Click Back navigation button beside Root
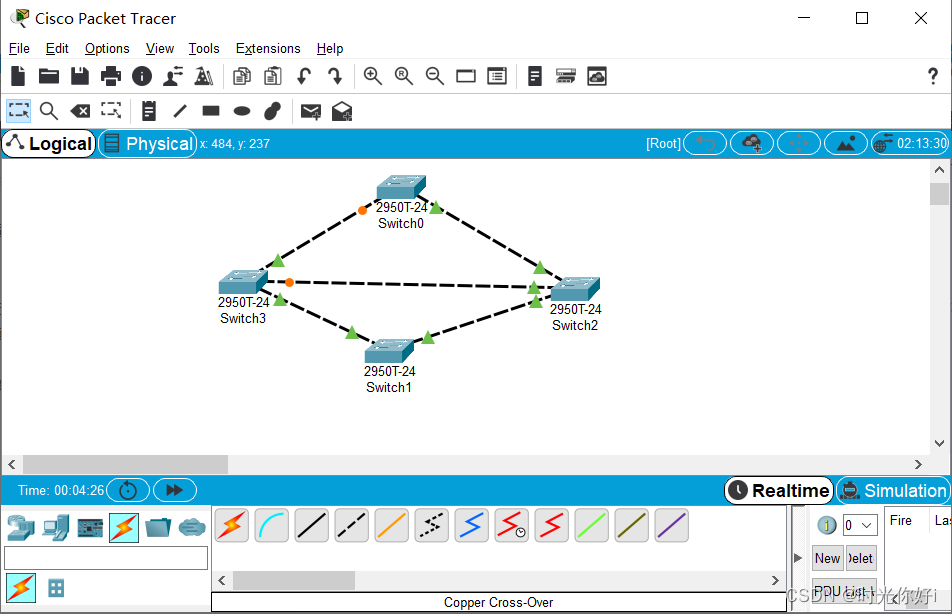Image resolution: width=952 pixels, height=614 pixels. [x=705, y=144]
